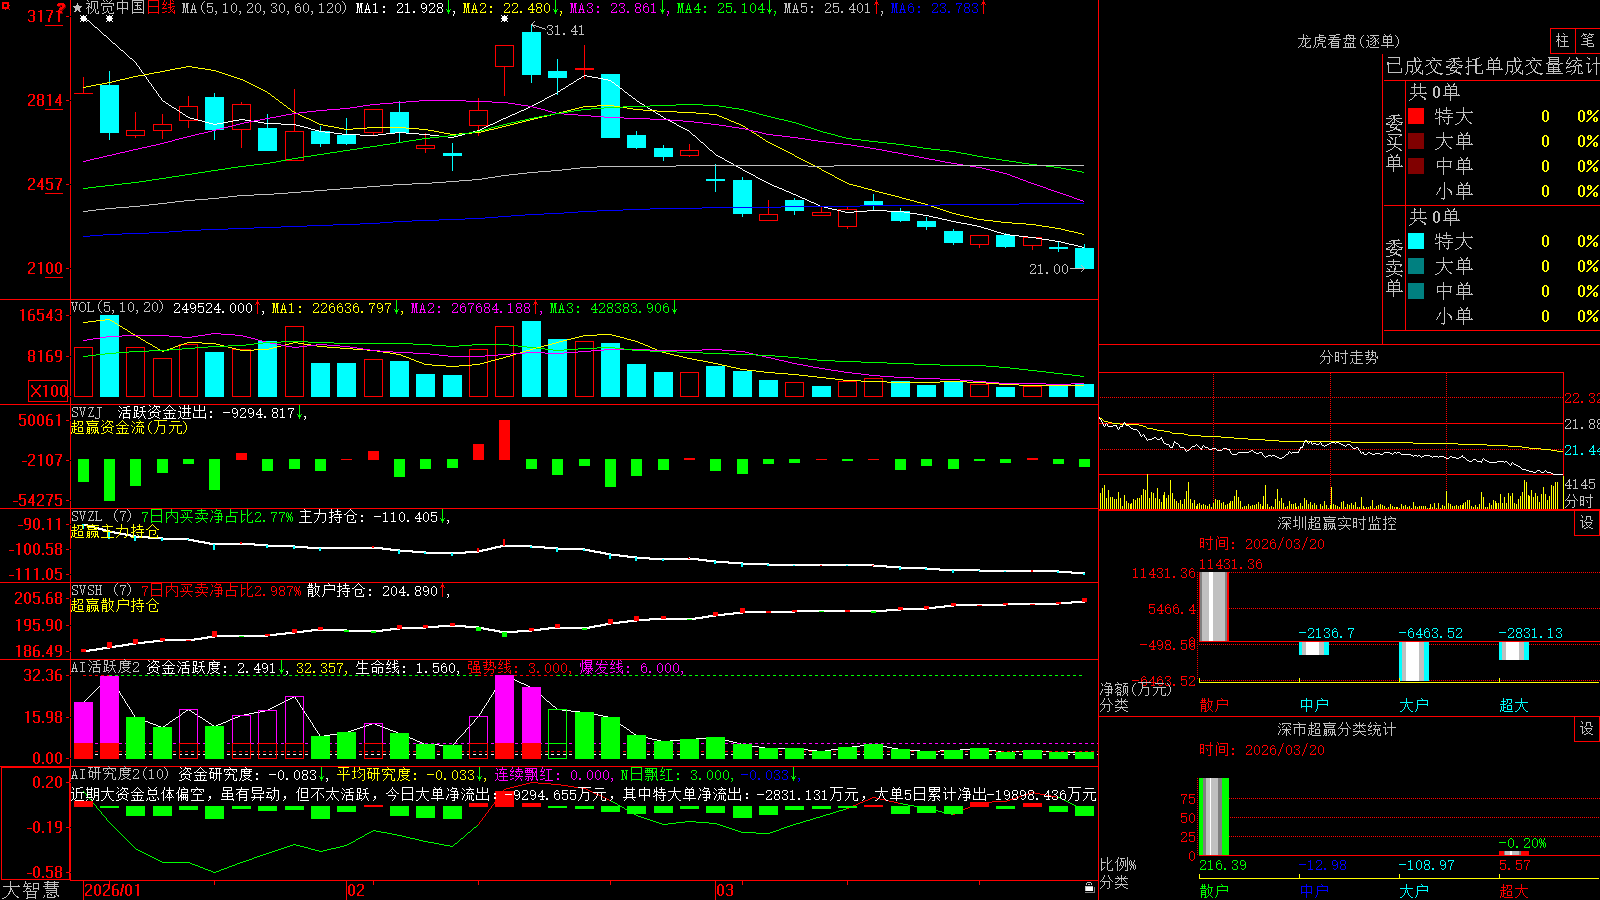Click the 龙虎看盘(逐单) panel title
The width and height of the screenshot is (1600, 900).
tap(1348, 41)
